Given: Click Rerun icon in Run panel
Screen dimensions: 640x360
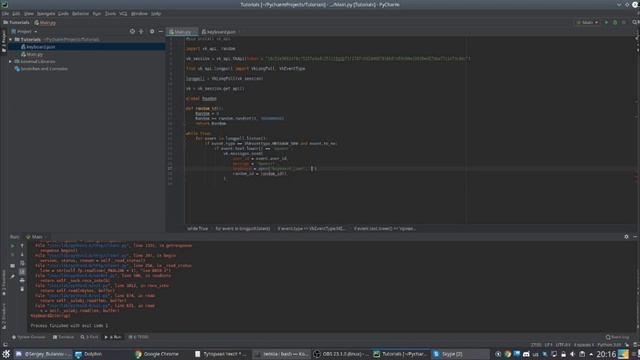Looking at the screenshot, I should tap(13, 246).
